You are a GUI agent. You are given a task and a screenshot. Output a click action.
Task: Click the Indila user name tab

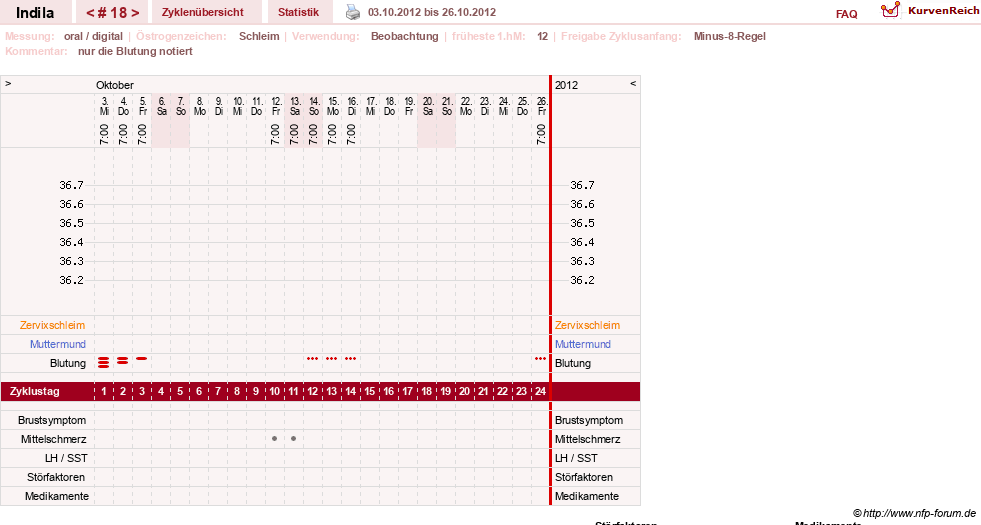click(x=35, y=13)
